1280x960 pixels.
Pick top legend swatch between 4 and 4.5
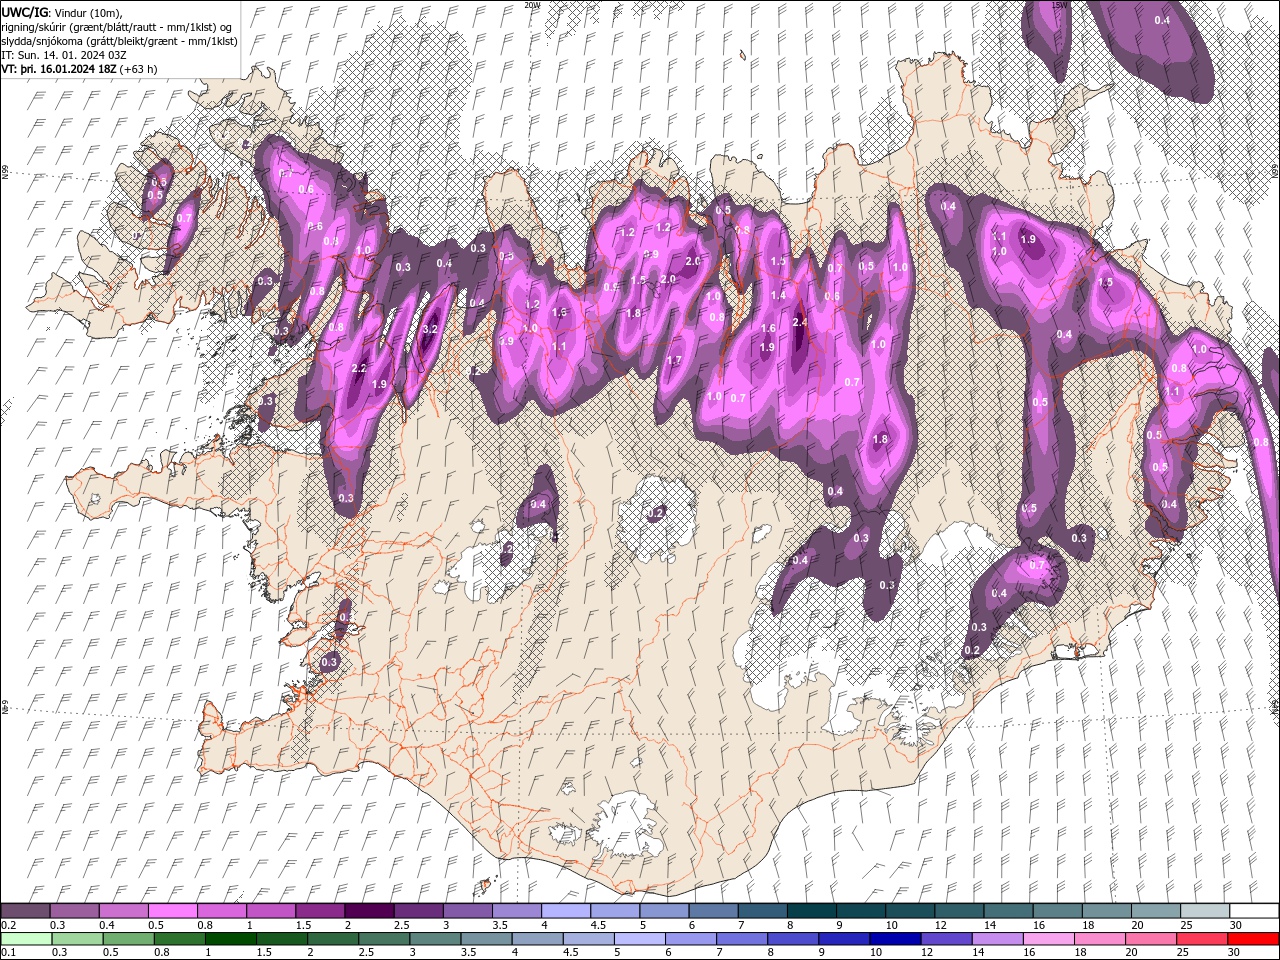(566, 911)
